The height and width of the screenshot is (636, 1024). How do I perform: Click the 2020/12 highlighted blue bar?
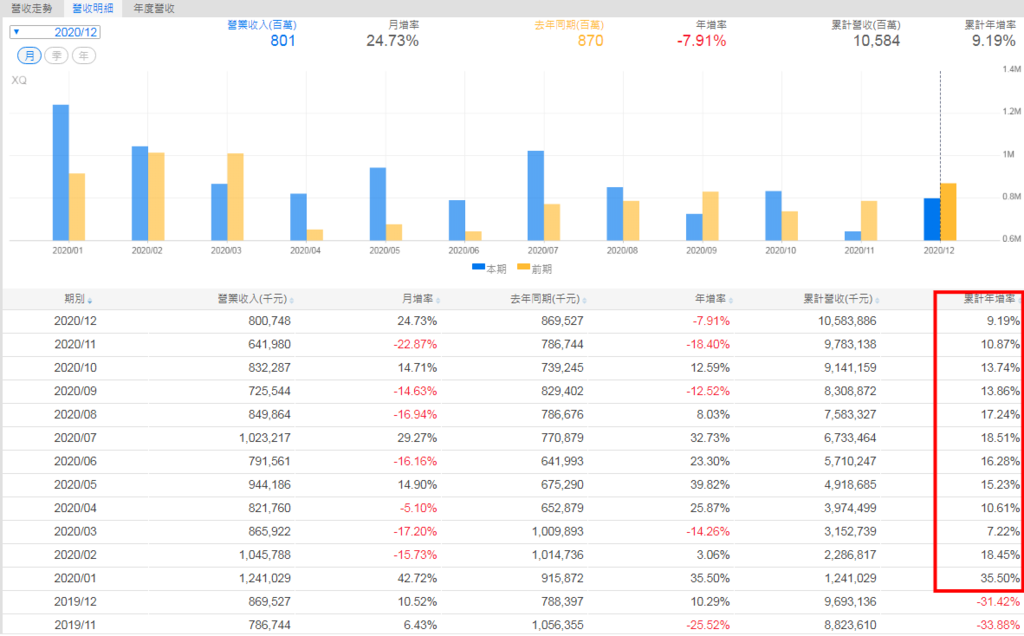tap(932, 219)
